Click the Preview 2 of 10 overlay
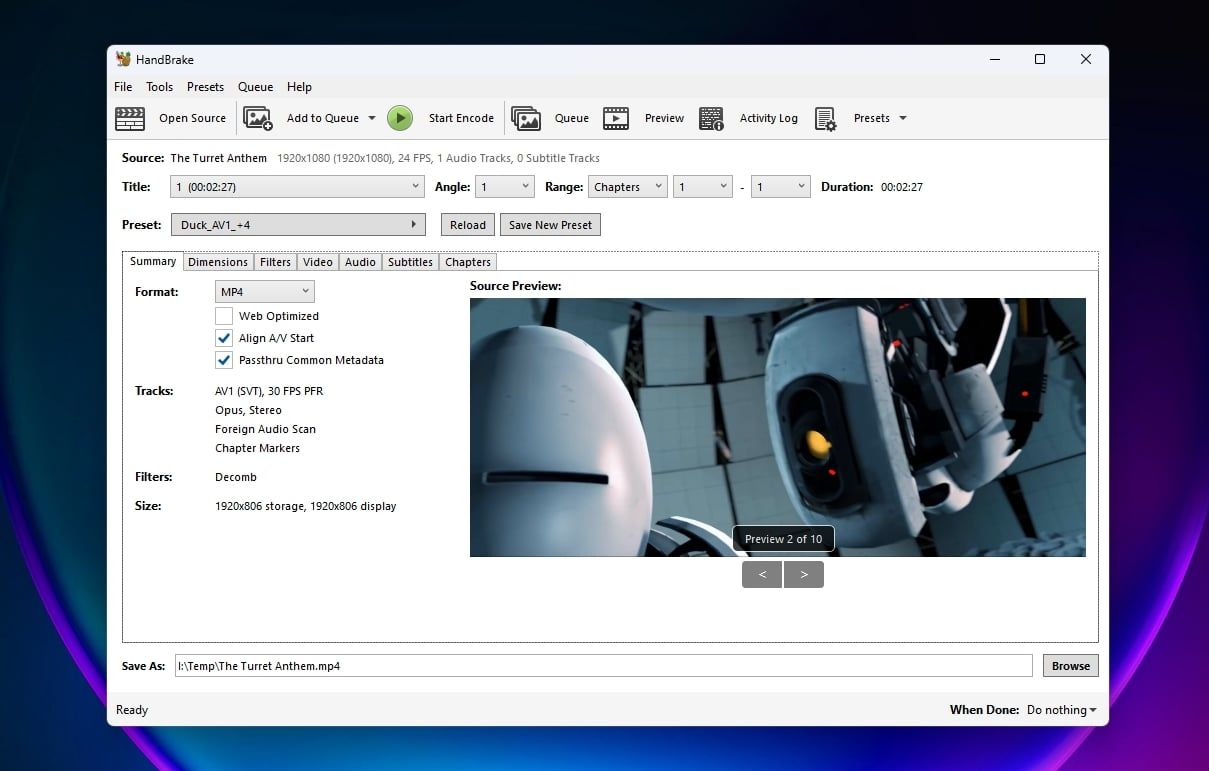Viewport: 1209px width, 771px height. (x=783, y=539)
